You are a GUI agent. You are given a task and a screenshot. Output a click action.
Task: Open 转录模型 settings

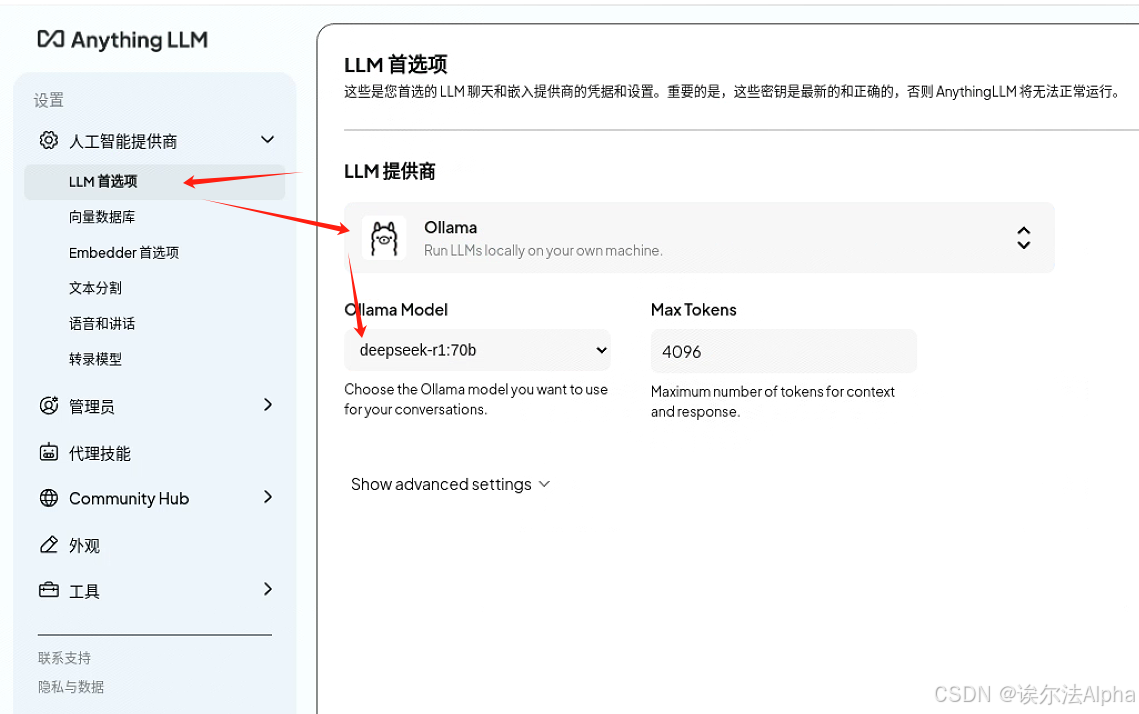(95, 360)
